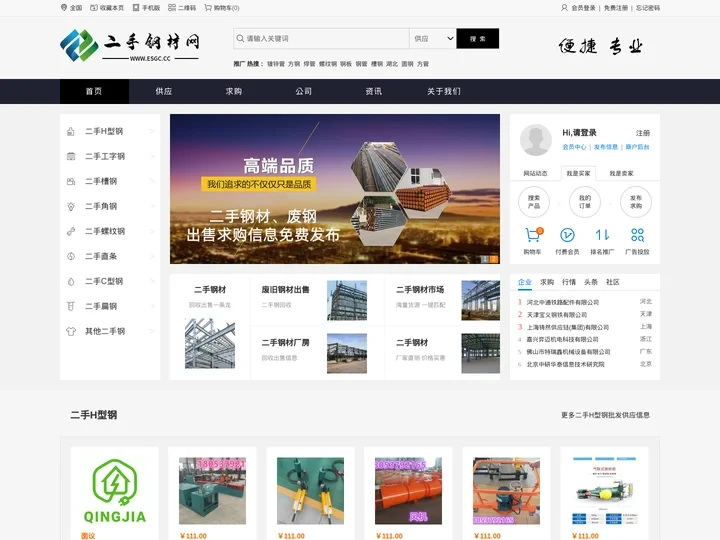Open the QINGJIA product thumbnail

(115, 491)
